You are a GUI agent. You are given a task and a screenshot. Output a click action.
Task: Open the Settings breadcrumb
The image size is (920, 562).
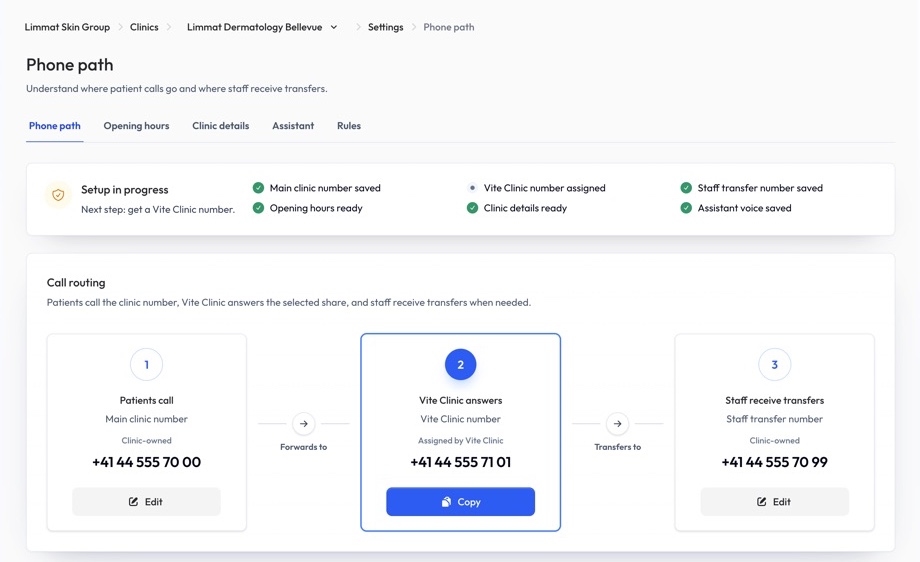385,27
